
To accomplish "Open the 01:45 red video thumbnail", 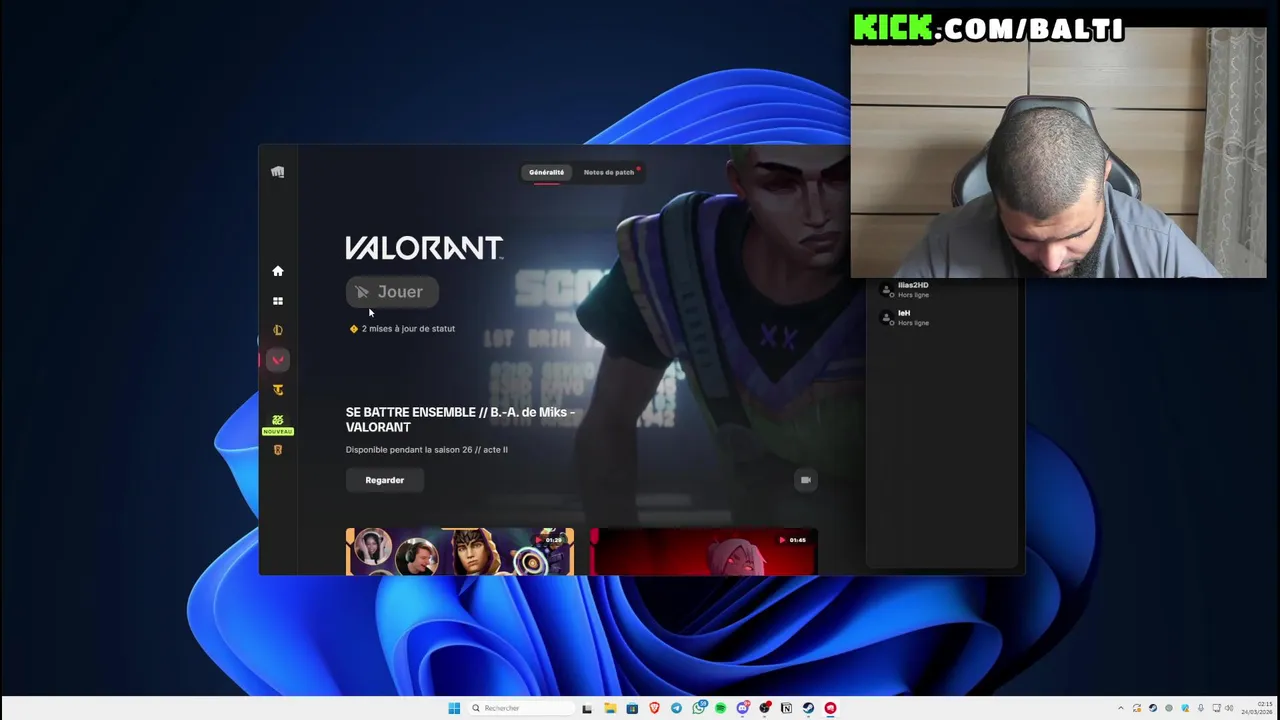I will pos(704,552).
